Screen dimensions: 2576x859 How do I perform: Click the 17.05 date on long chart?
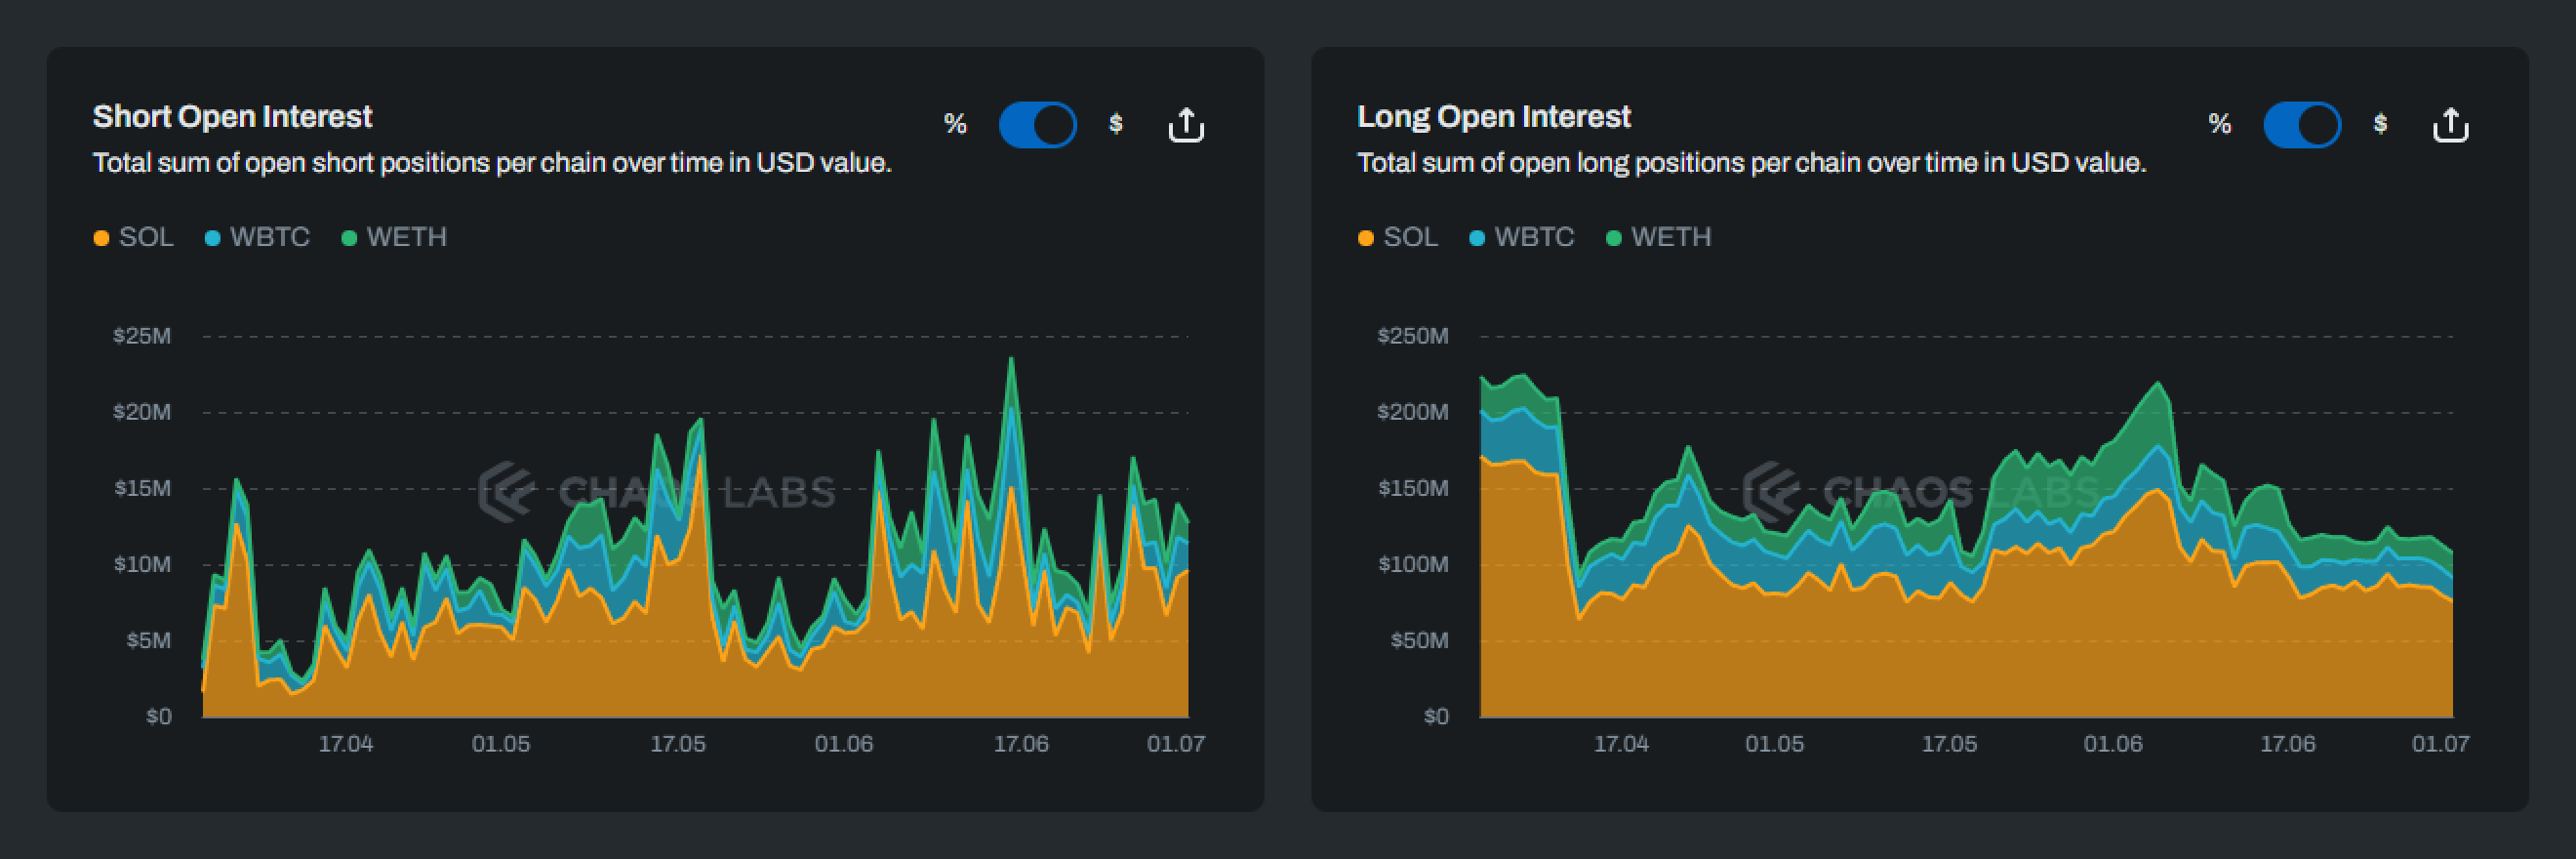point(1950,744)
